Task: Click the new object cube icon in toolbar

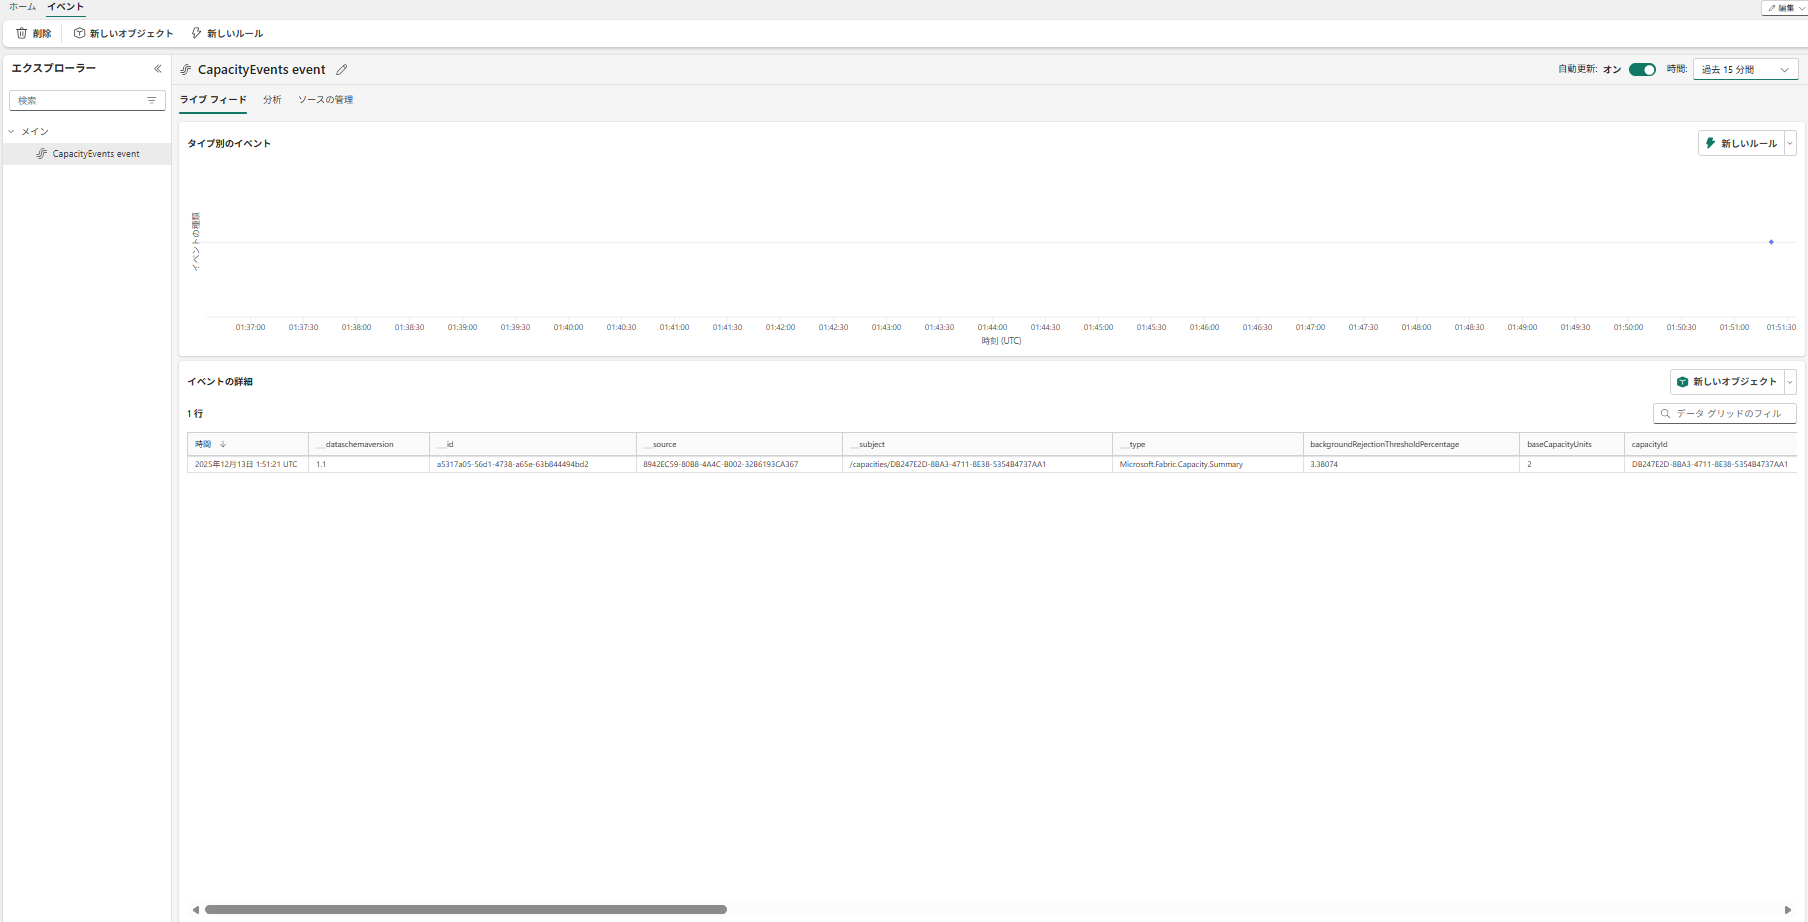Action: click(x=79, y=33)
